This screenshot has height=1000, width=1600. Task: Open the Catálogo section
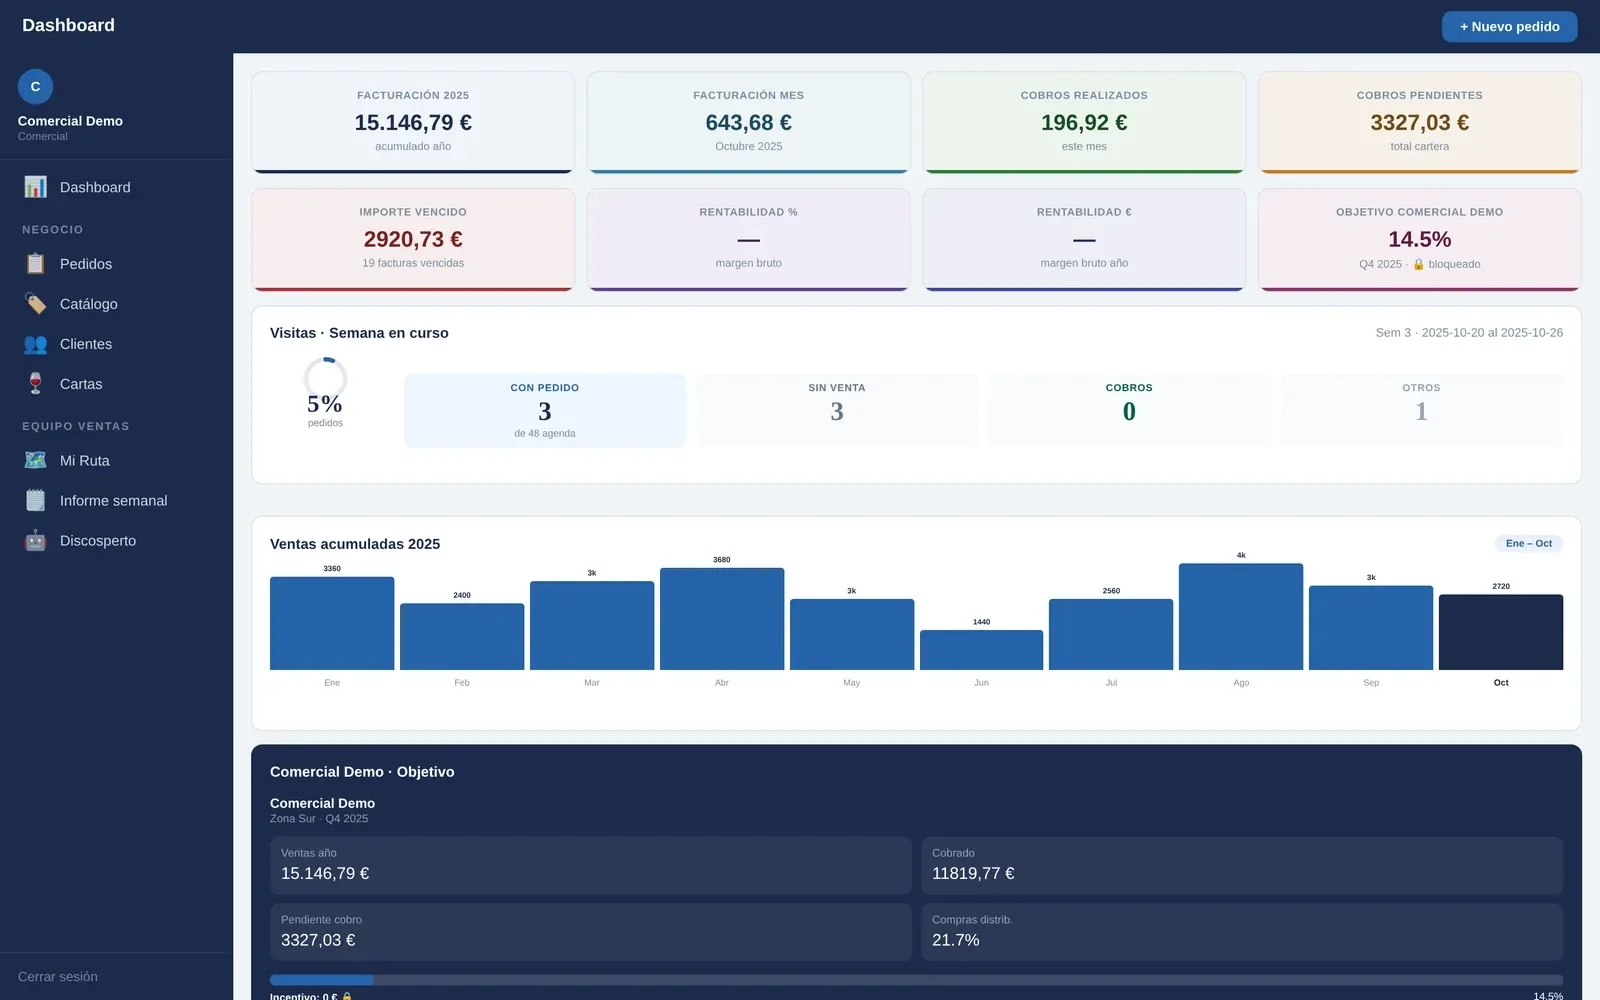pyautogui.click(x=116, y=304)
